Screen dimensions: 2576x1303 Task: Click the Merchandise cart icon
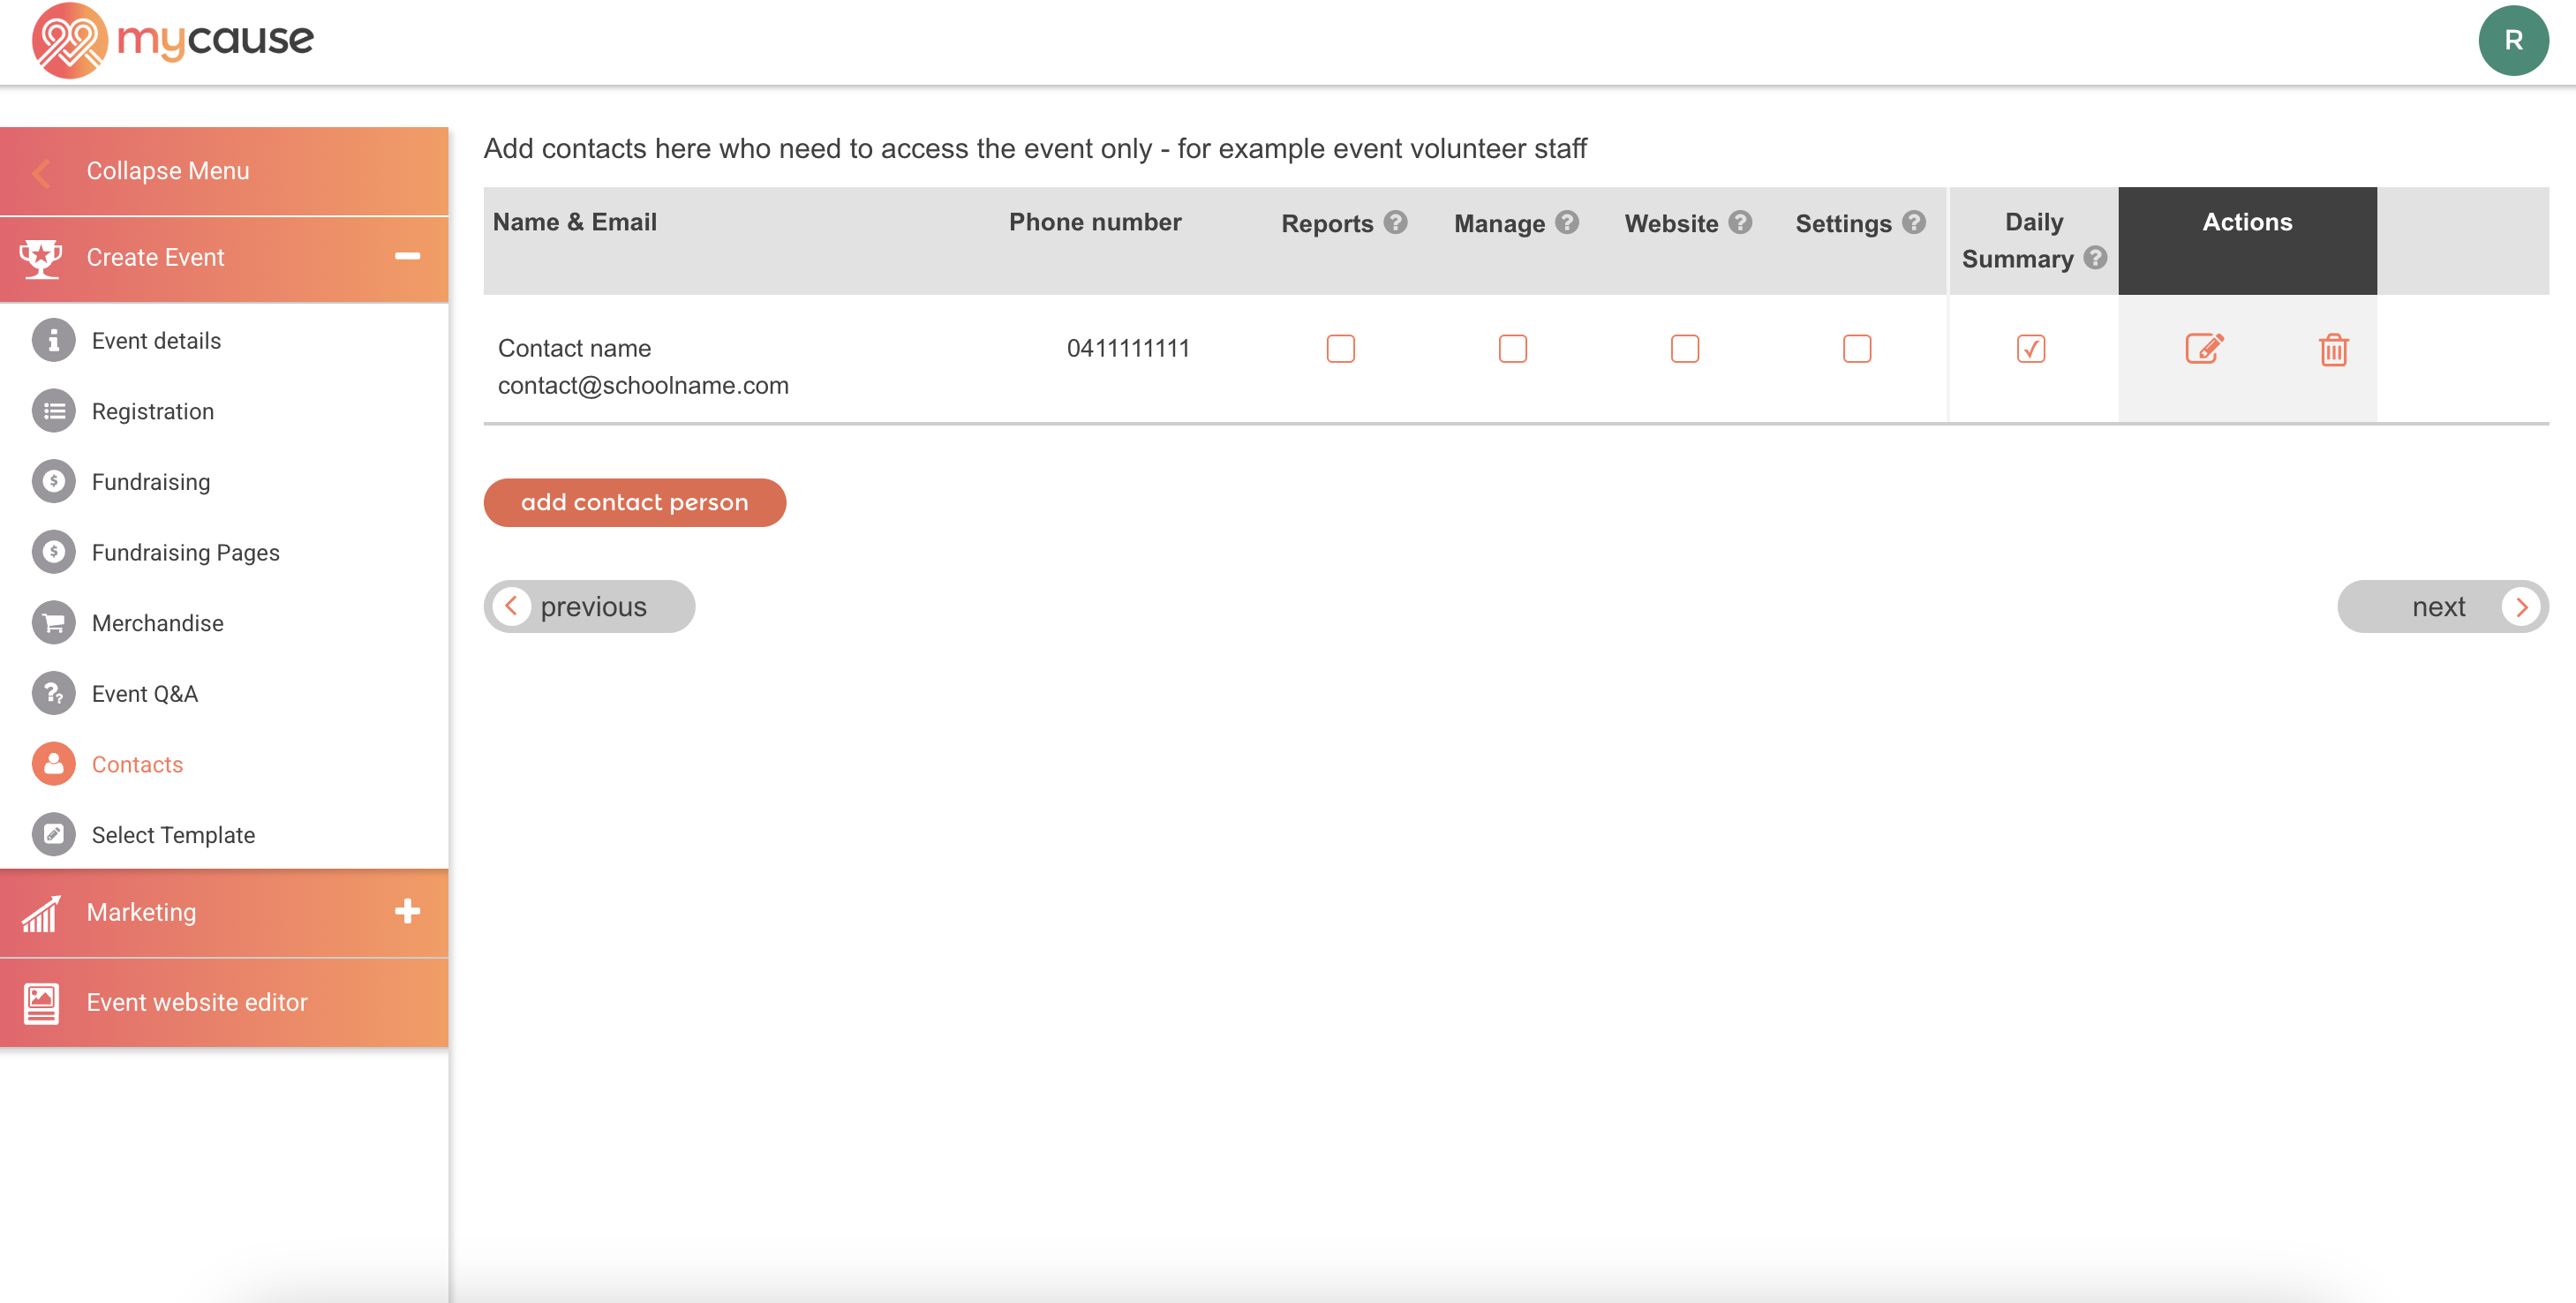click(x=53, y=623)
